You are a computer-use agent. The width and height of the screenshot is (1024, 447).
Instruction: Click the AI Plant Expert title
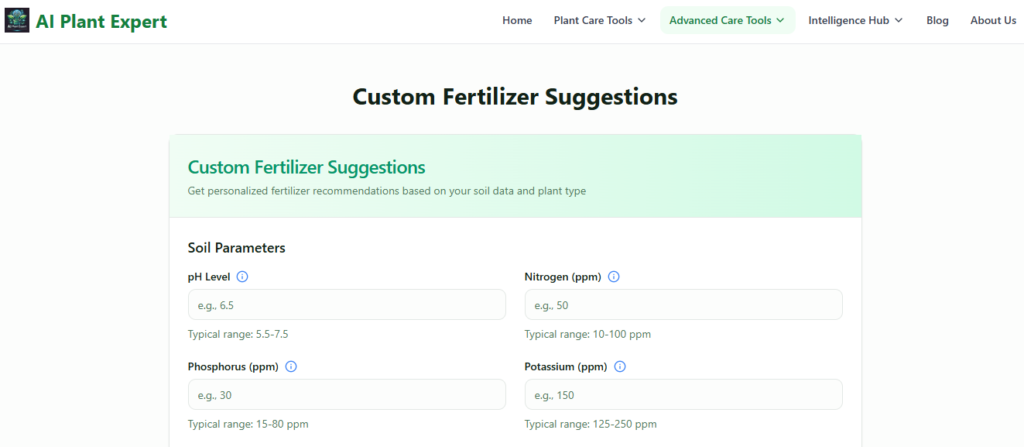tap(101, 21)
